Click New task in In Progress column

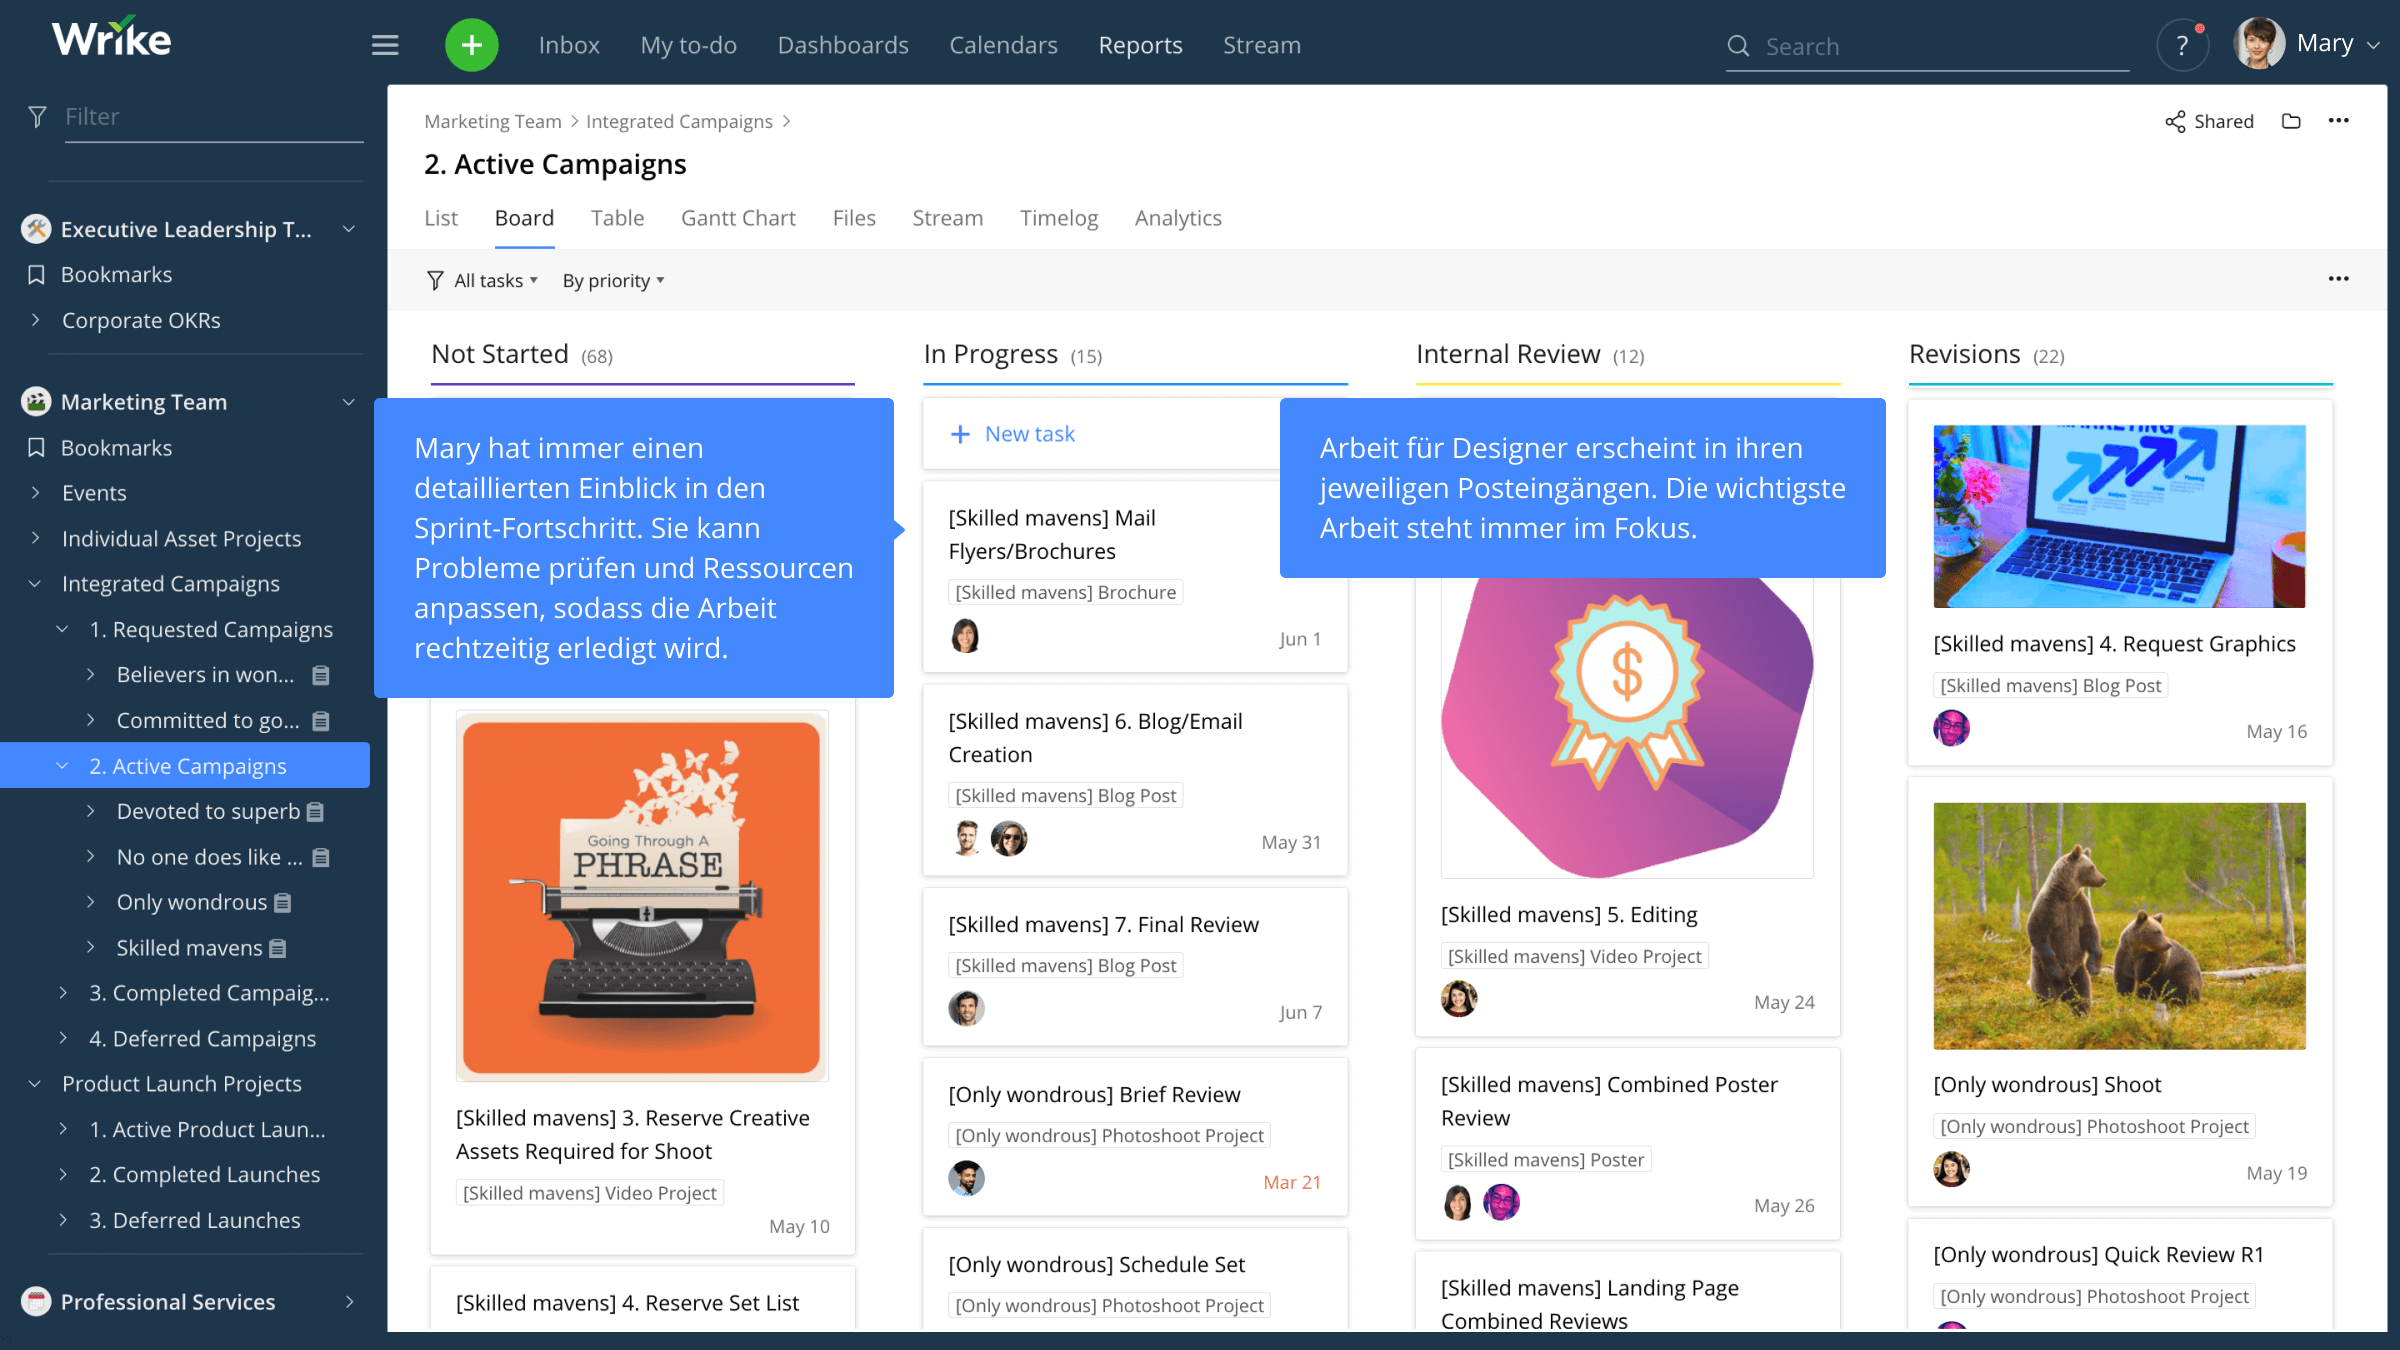pyautogui.click(x=1012, y=434)
